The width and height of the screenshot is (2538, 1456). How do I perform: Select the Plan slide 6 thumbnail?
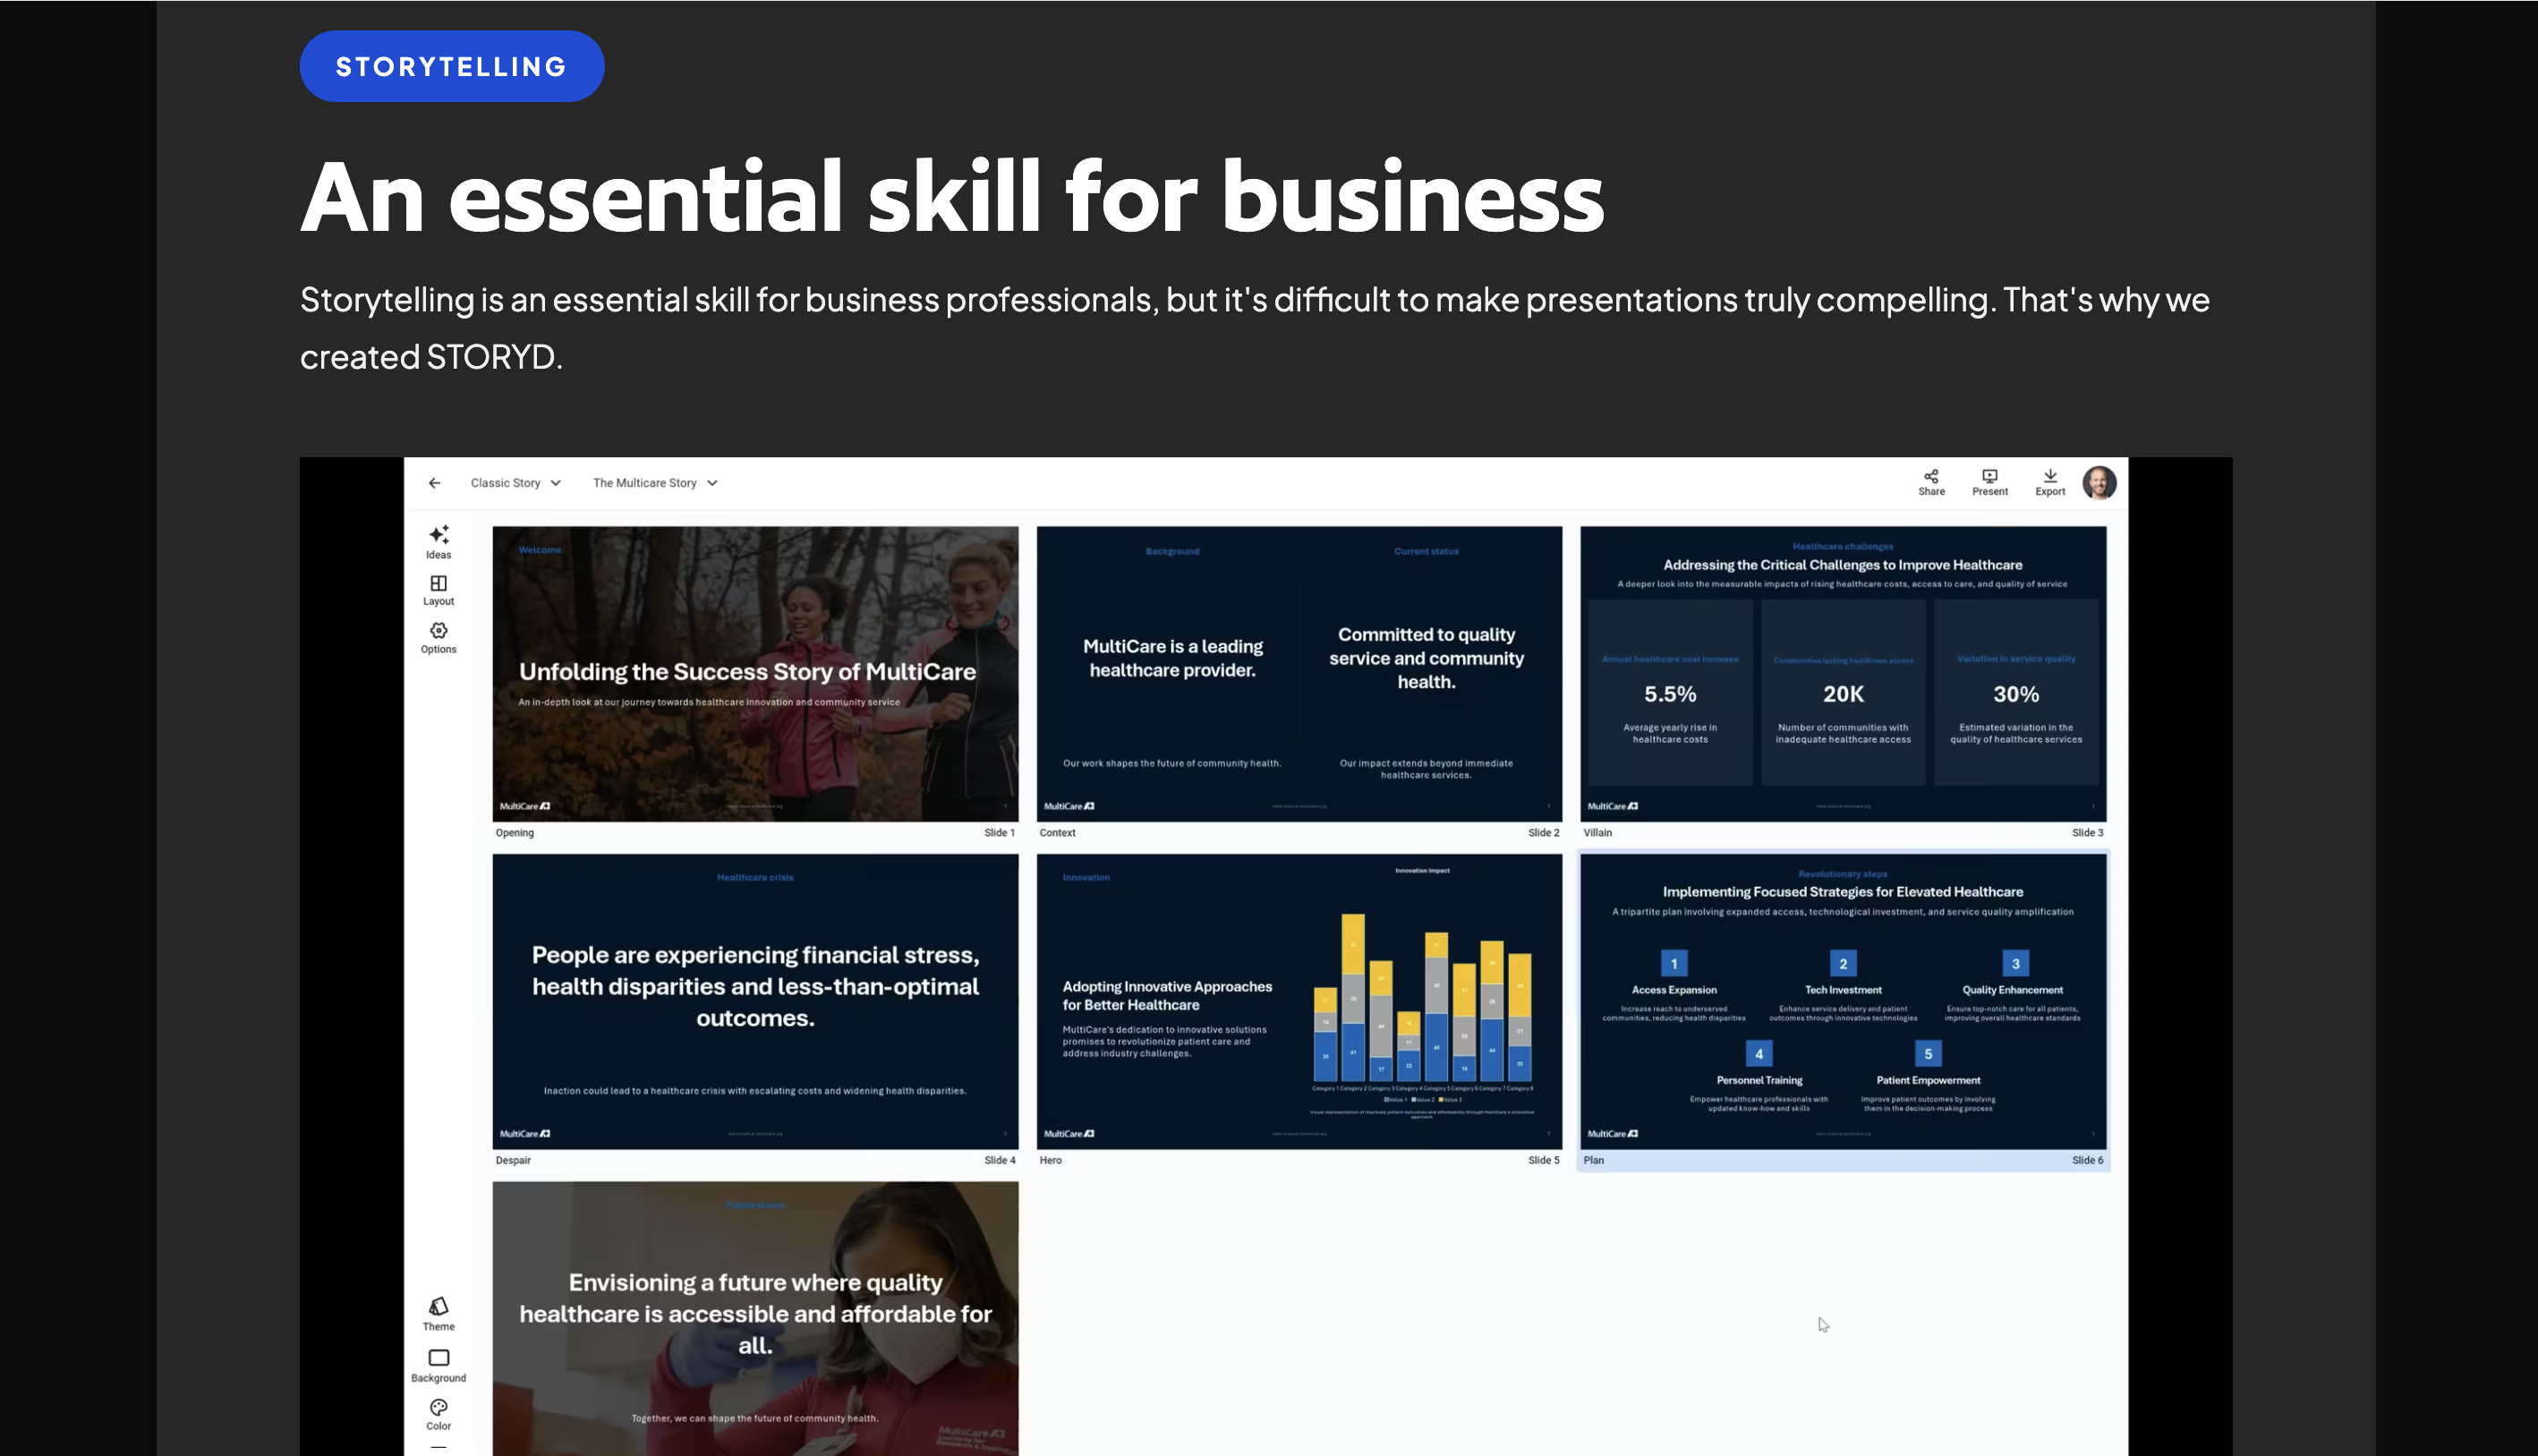[1842, 1000]
